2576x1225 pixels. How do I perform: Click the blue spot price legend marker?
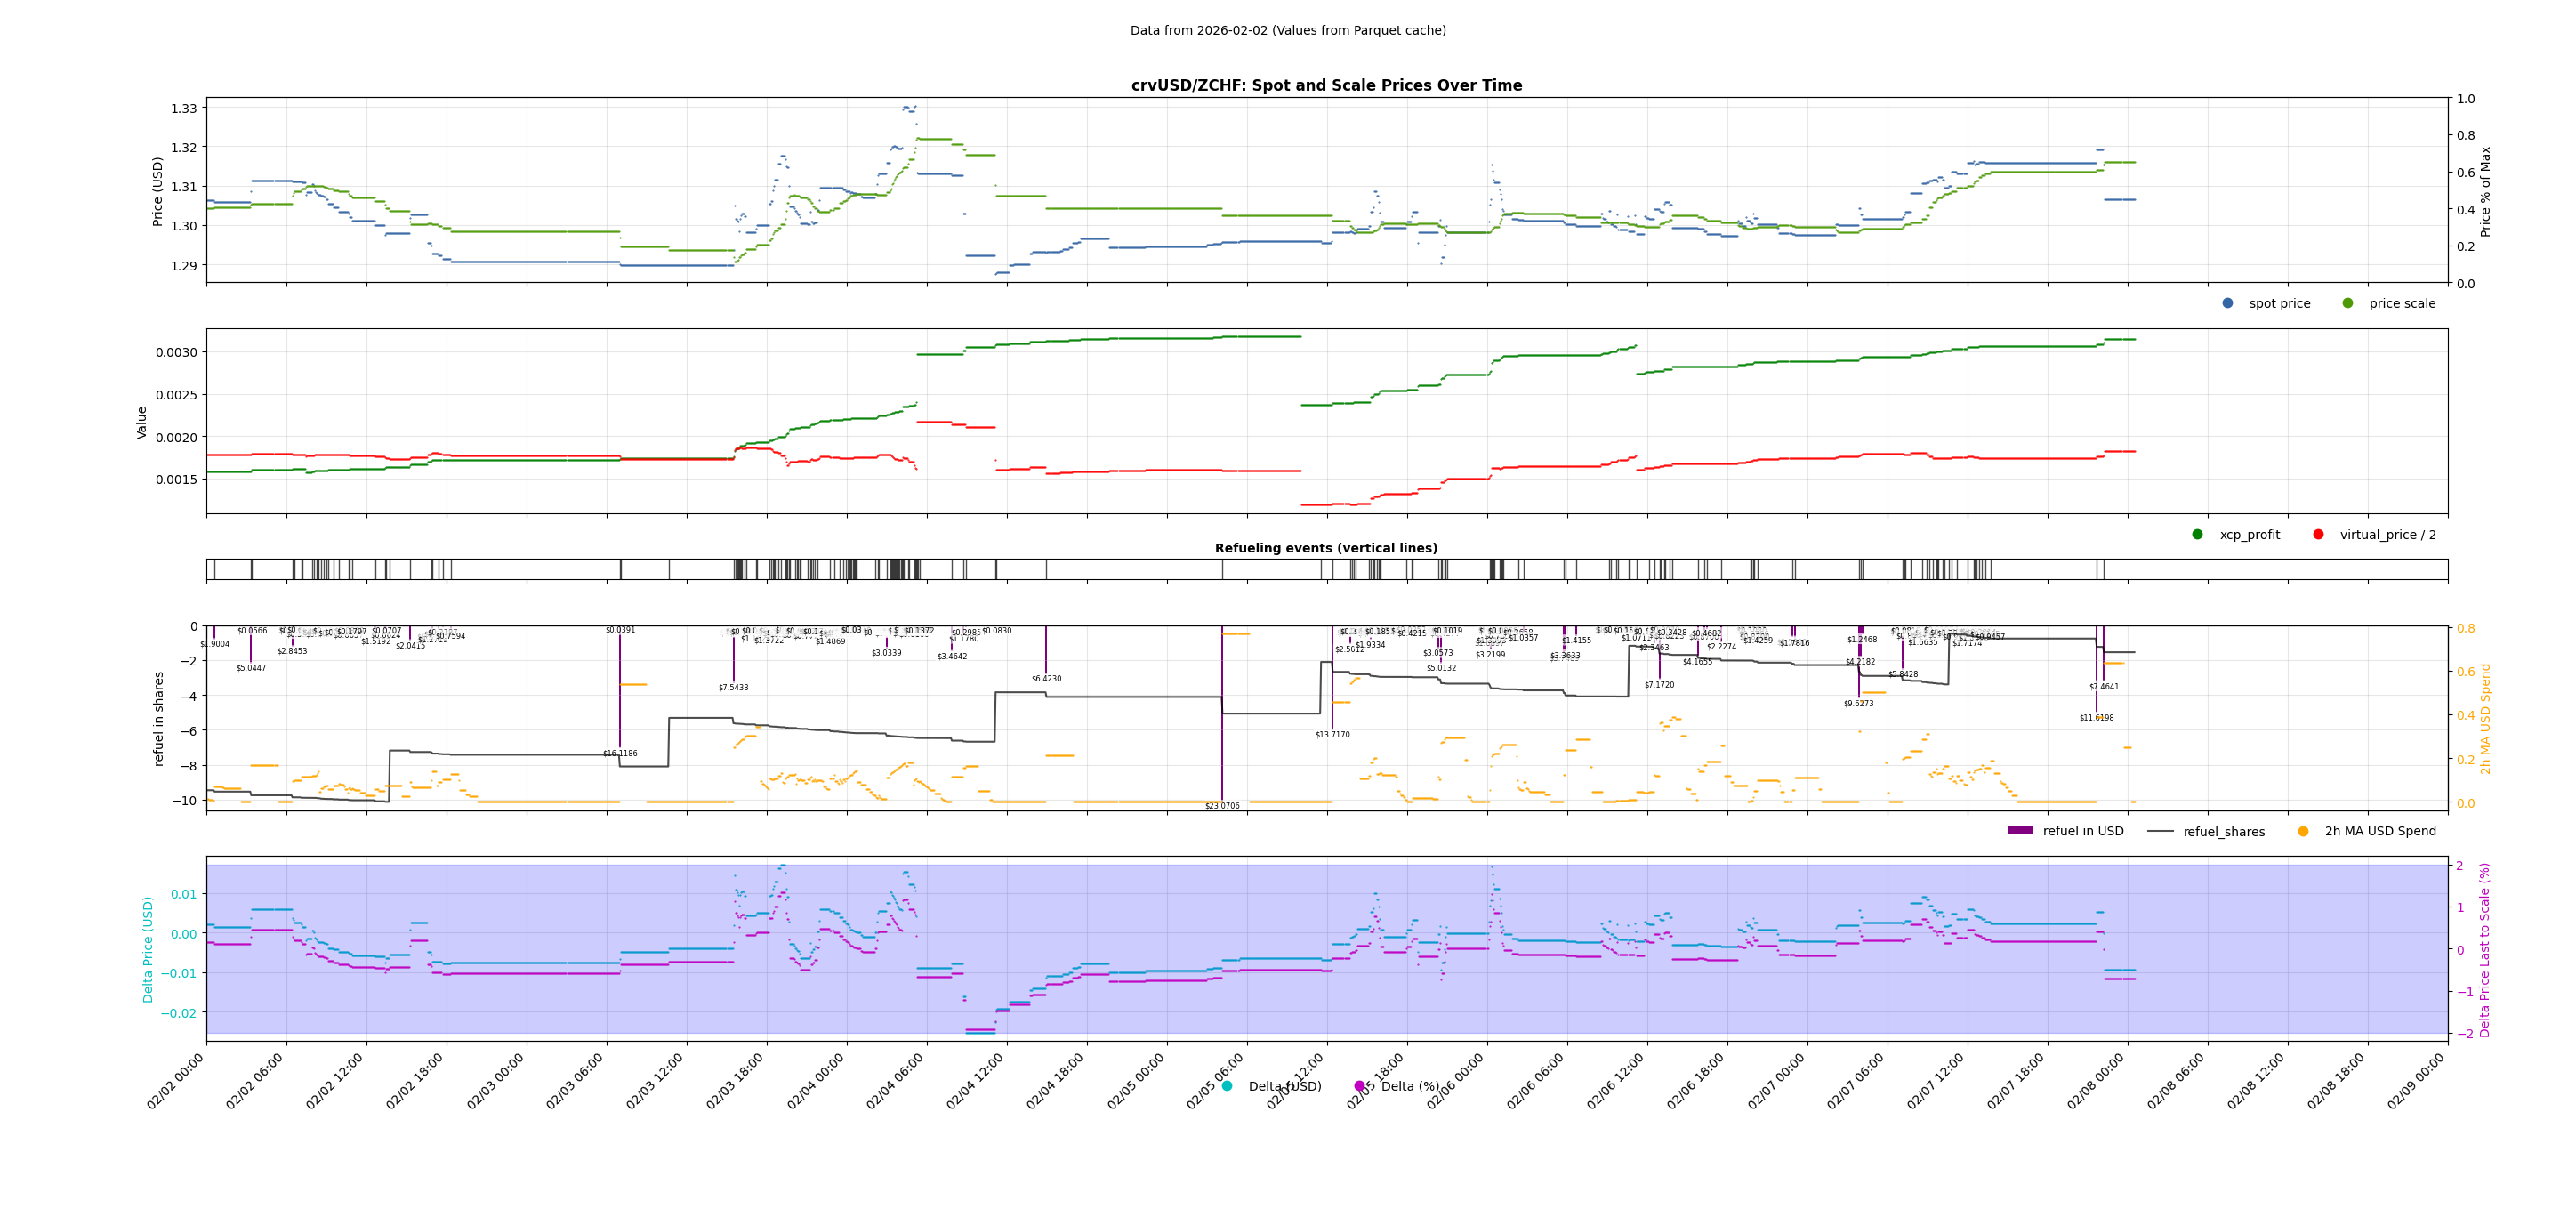[2227, 303]
